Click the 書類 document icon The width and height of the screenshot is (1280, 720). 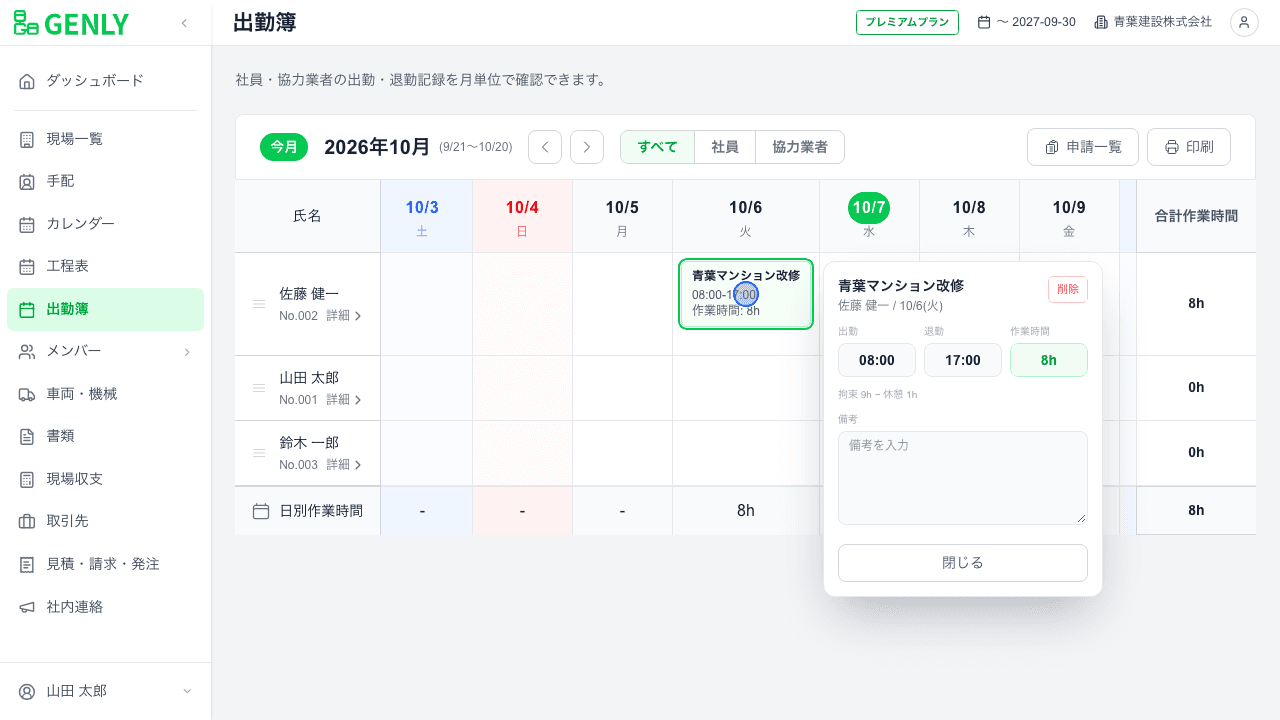coord(27,437)
